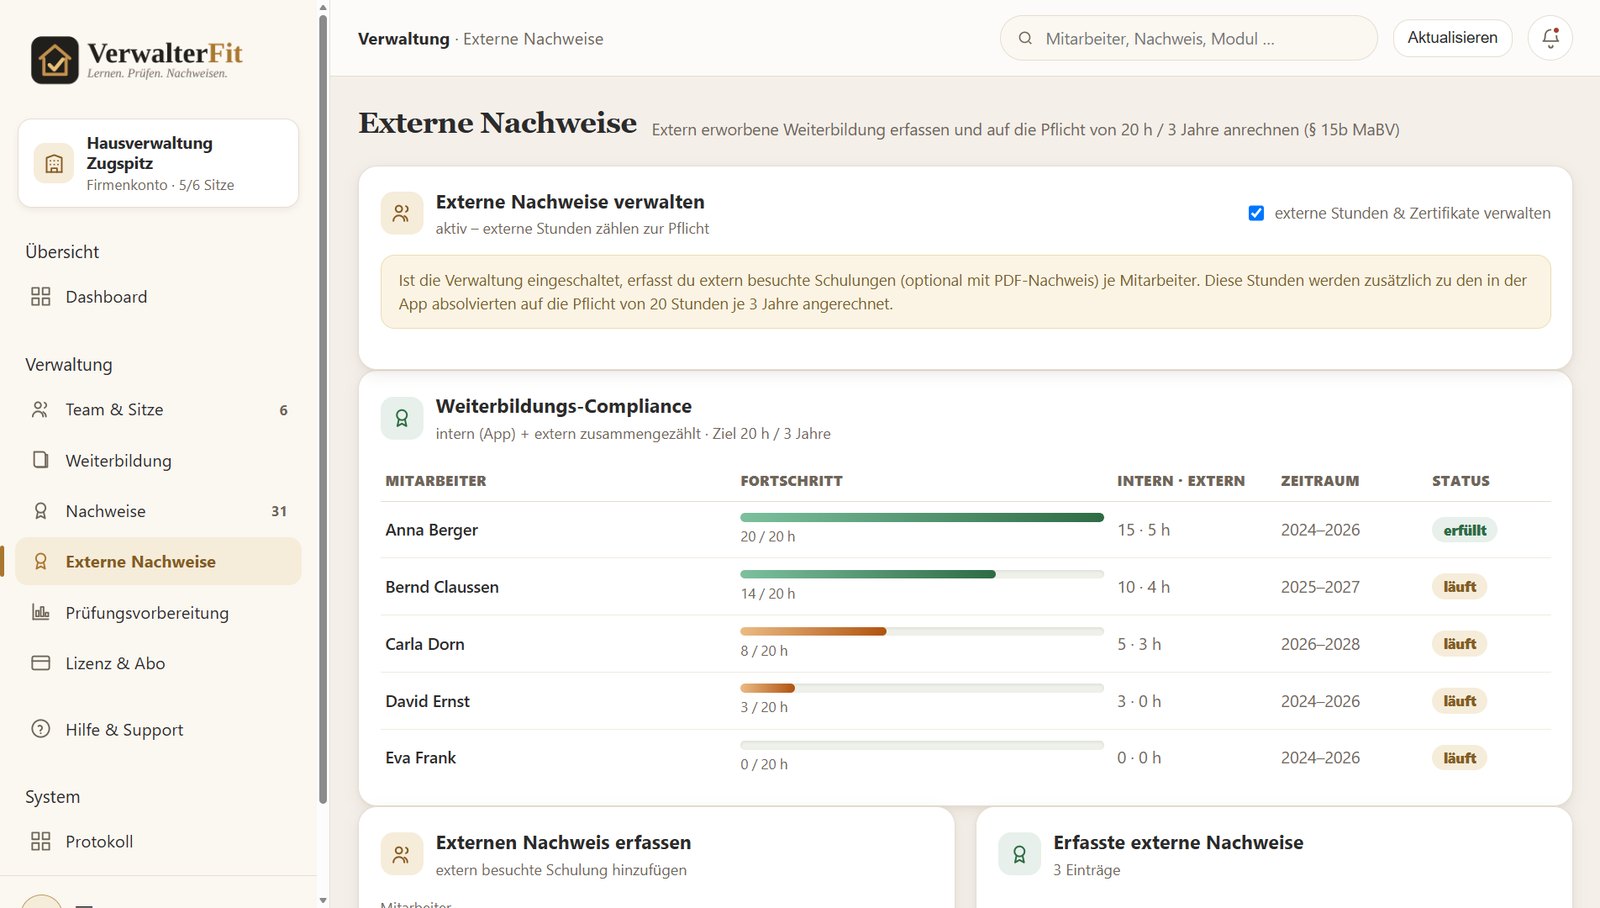
Task: Click the FORTSCHRITT column header
Action: pyautogui.click(x=791, y=481)
